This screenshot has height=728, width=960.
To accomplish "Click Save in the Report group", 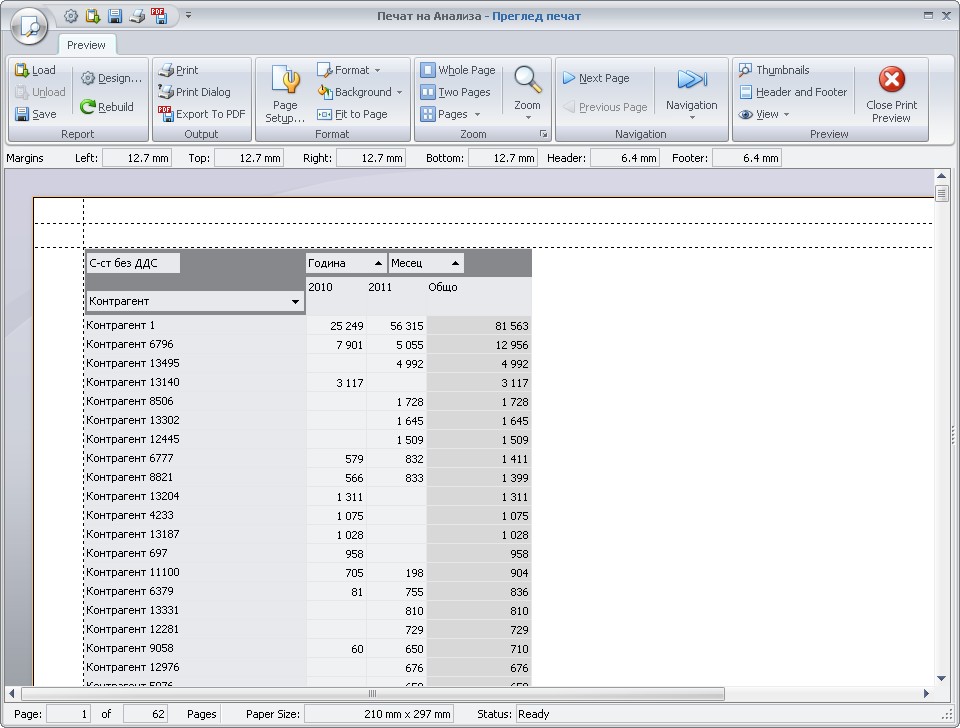I will click(36, 114).
